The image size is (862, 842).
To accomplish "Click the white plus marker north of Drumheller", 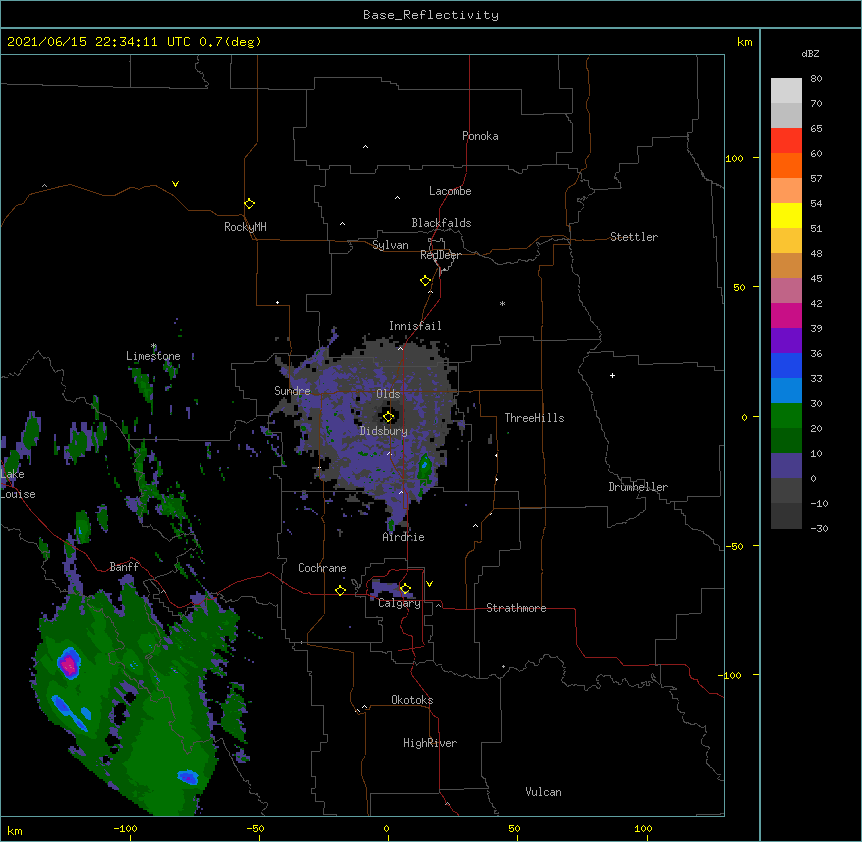I will (612, 375).
